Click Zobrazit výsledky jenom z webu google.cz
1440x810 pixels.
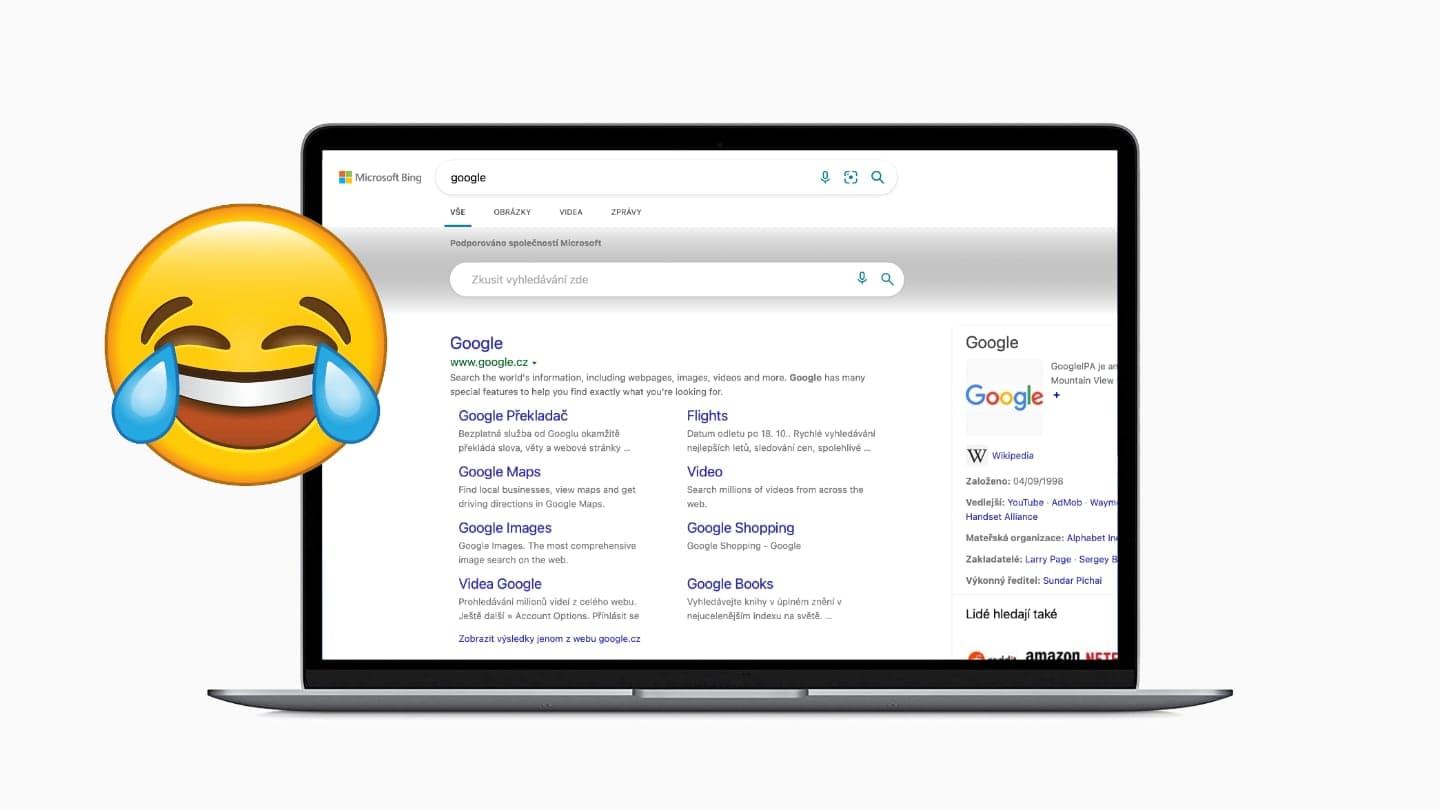click(549, 638)
